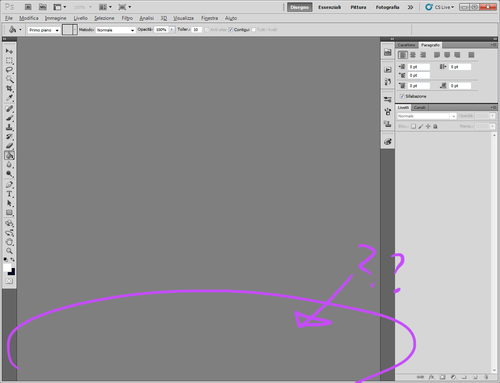Select the Hand tool
Viewport: 500px width, 383px height.
9,242
